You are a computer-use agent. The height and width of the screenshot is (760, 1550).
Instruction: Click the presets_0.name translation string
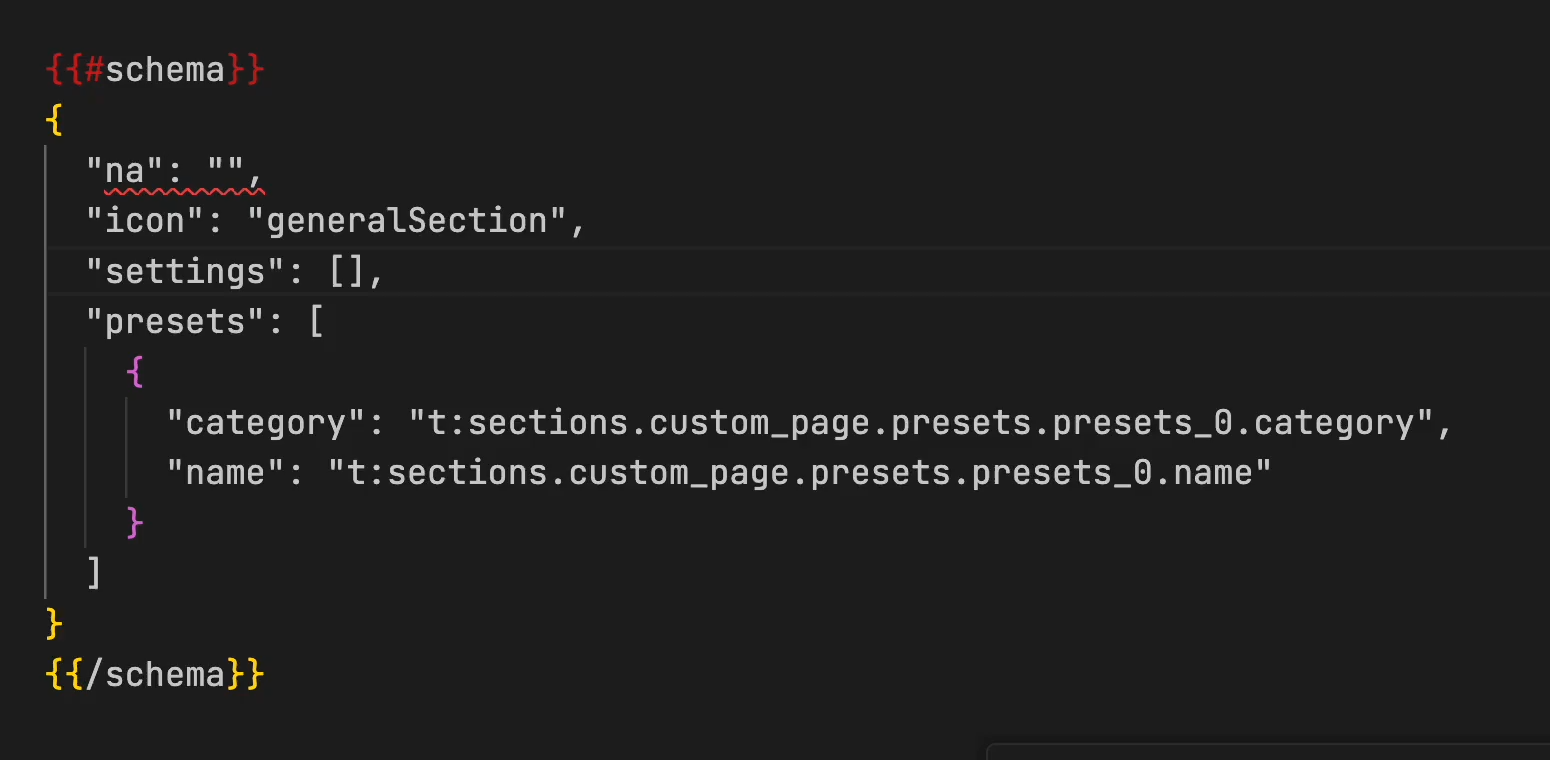800,473
